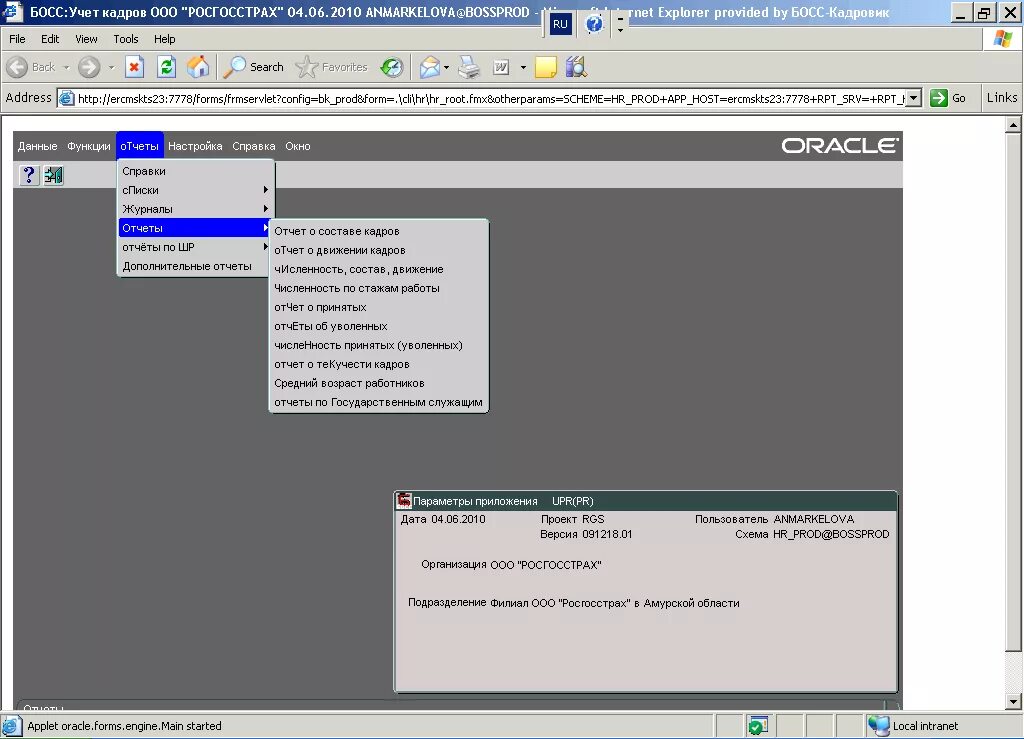Click the Local intranet zone icon

pos(878,725)
